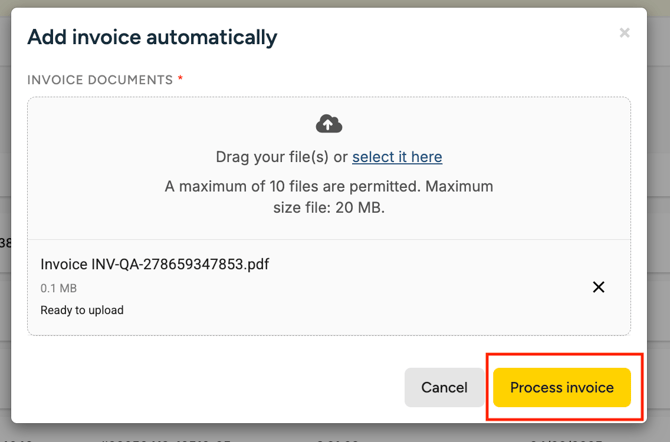The height and width of the screenshot is (442, 670).
Task: Click the 'Add invoice automatically' dialog title
Action: [152, 37]
